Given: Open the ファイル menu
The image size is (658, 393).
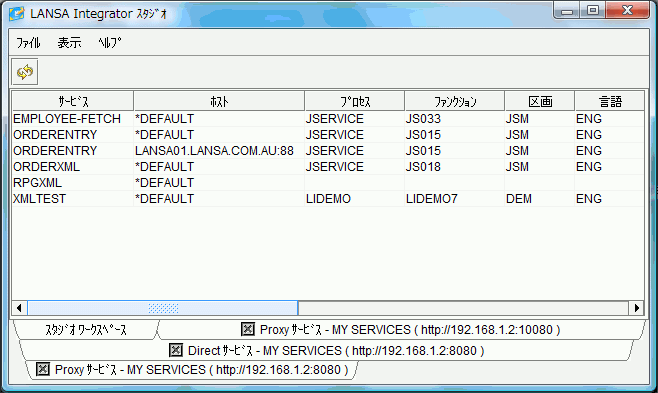Looking at the screenshot, I should [28, 43].
